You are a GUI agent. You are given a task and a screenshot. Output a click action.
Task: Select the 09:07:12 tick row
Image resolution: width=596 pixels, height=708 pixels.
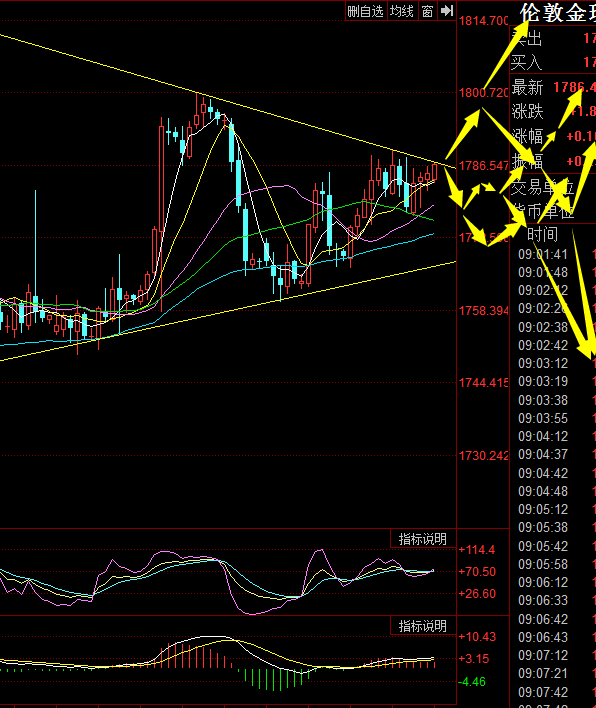[557, 655]
